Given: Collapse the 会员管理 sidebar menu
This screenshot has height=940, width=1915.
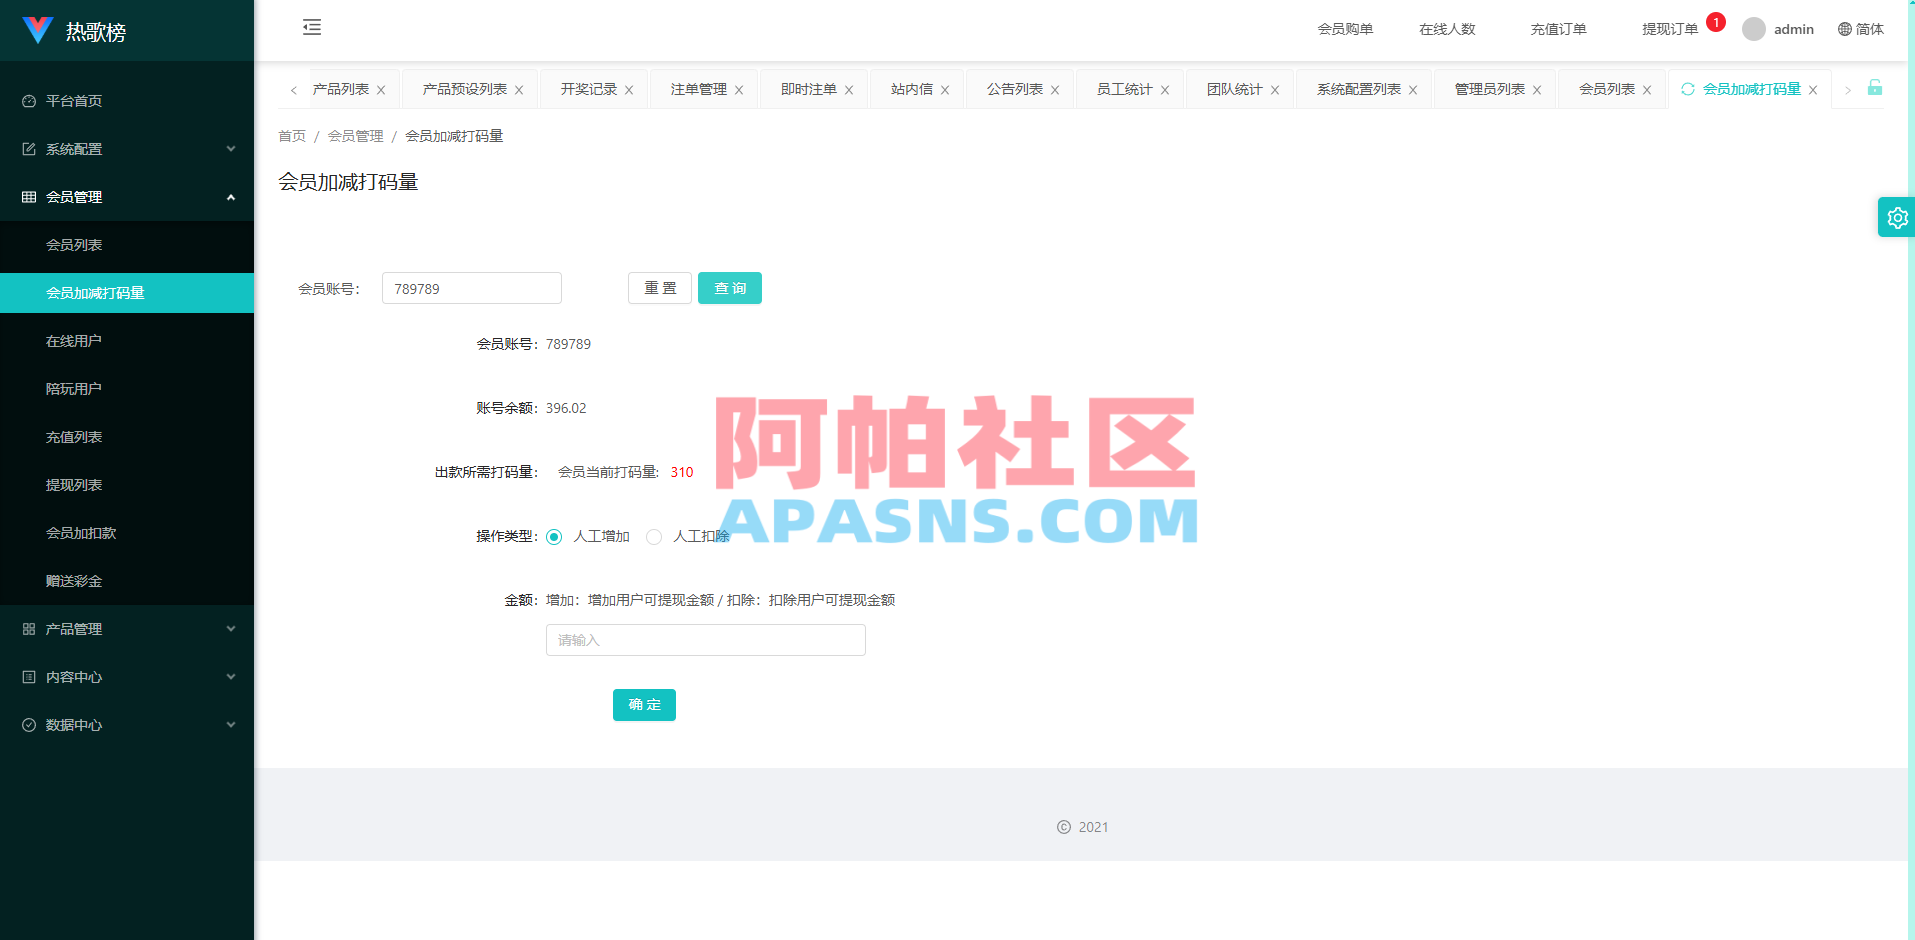Looking at the screenshot, I should (127, 197).
